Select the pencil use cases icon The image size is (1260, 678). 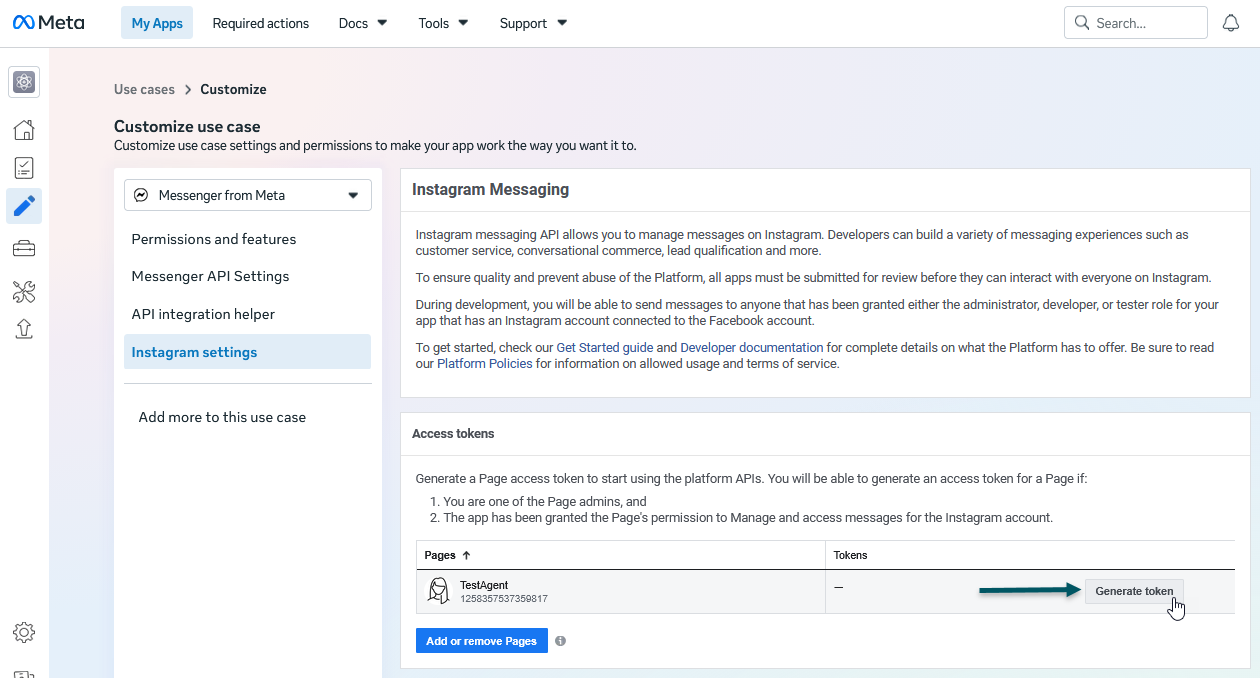coord(24,206)
